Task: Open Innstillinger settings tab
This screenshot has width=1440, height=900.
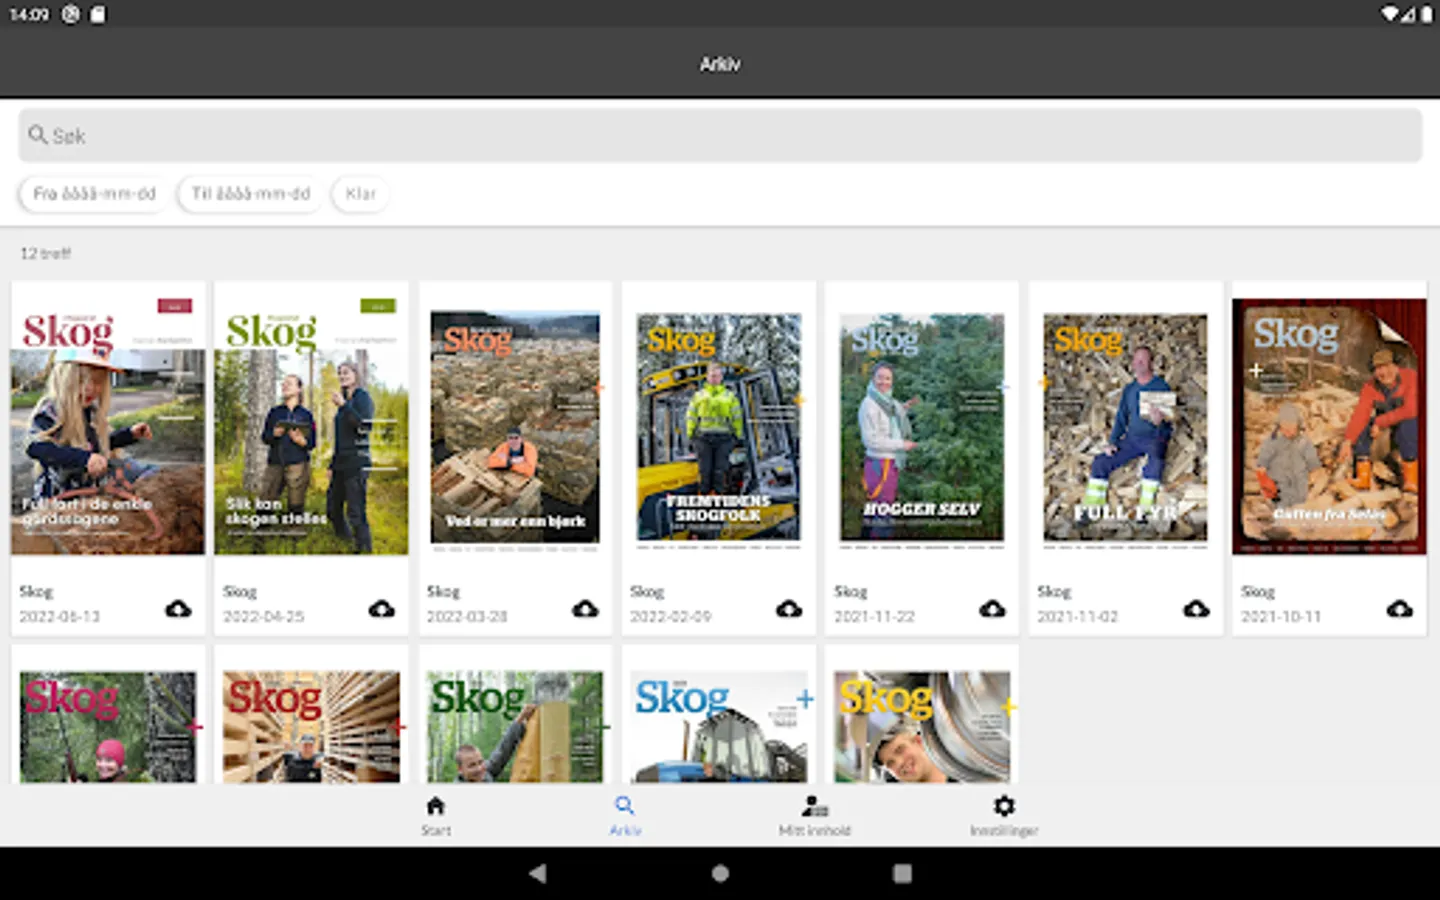Action: coord(1004,816)
